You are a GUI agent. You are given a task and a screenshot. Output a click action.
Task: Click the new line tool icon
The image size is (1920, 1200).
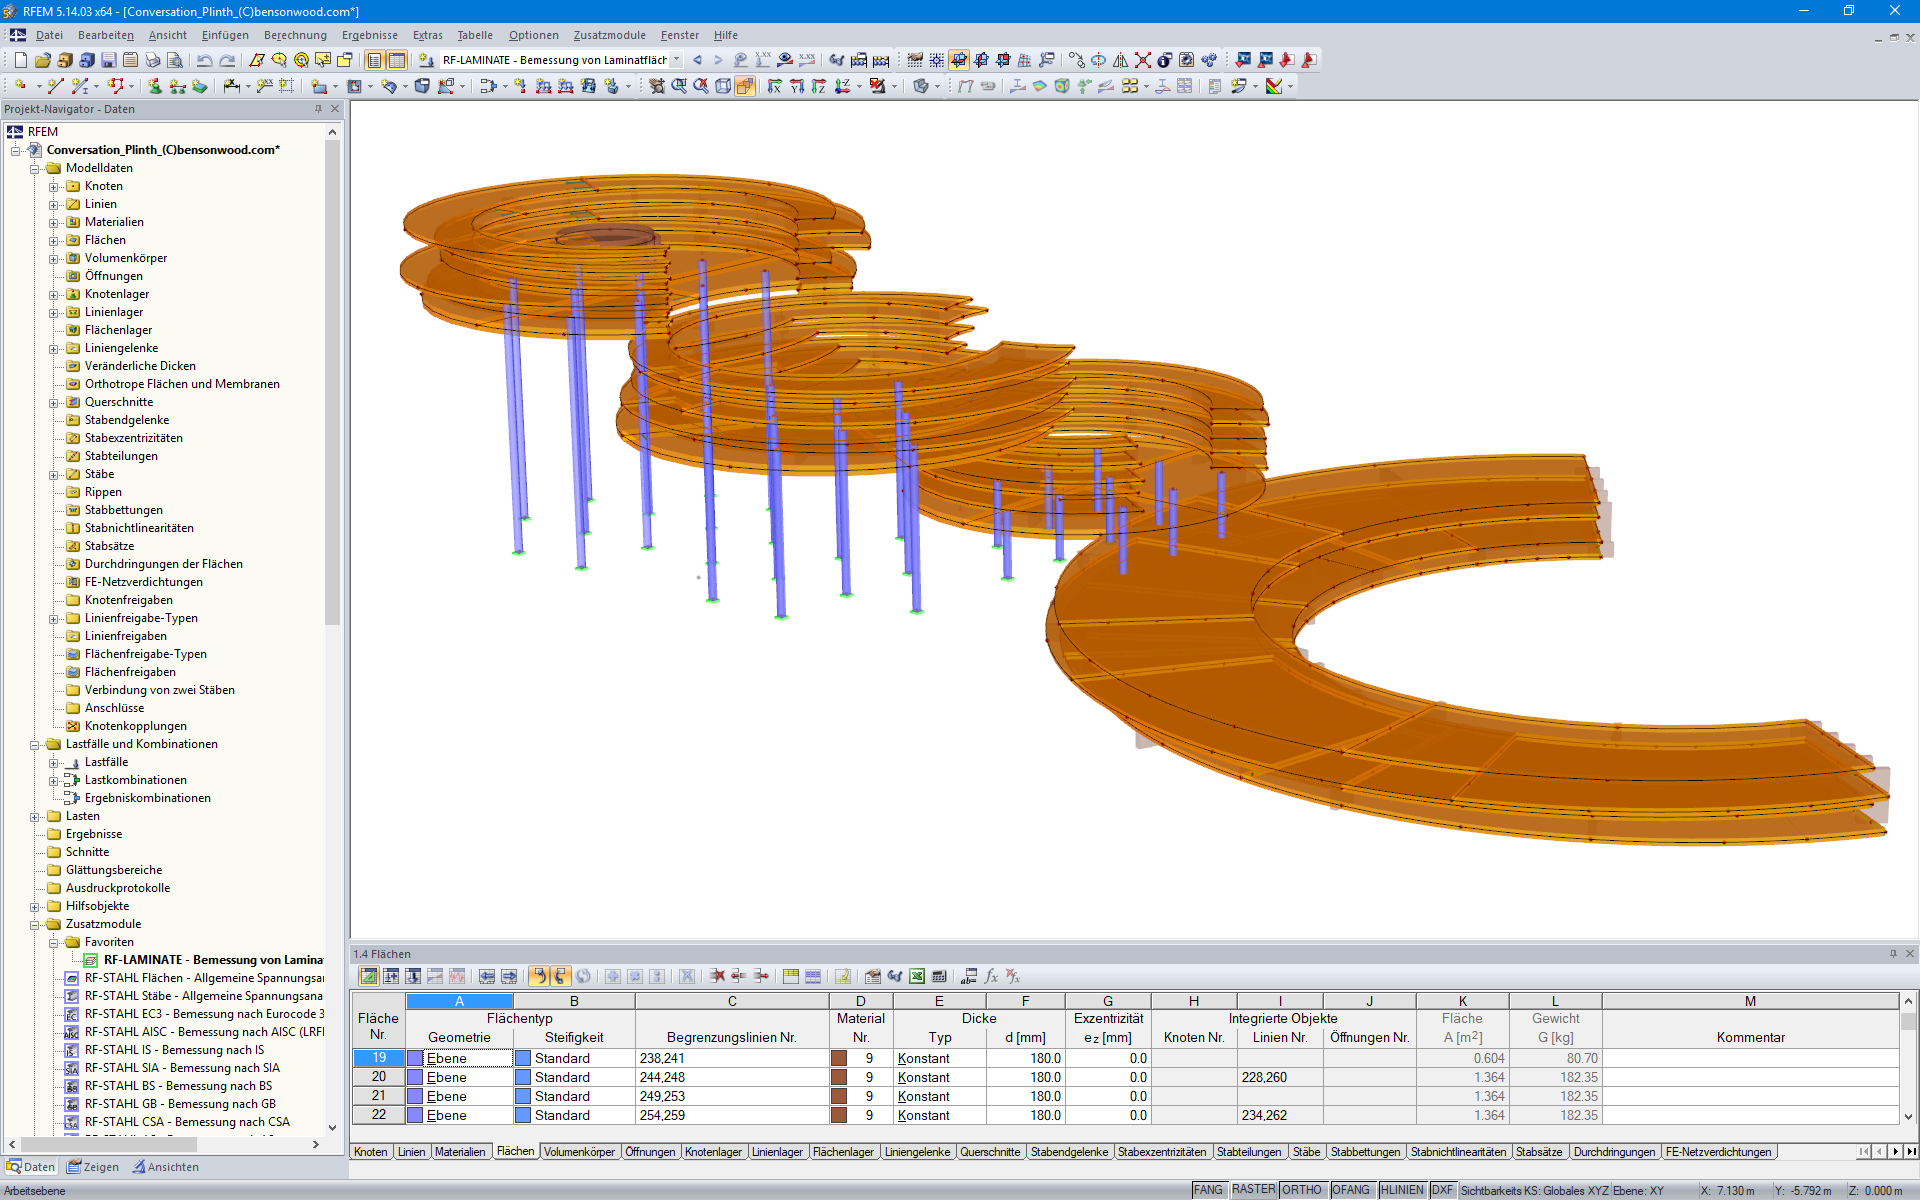pyautogui.click(x=55, y=86)
